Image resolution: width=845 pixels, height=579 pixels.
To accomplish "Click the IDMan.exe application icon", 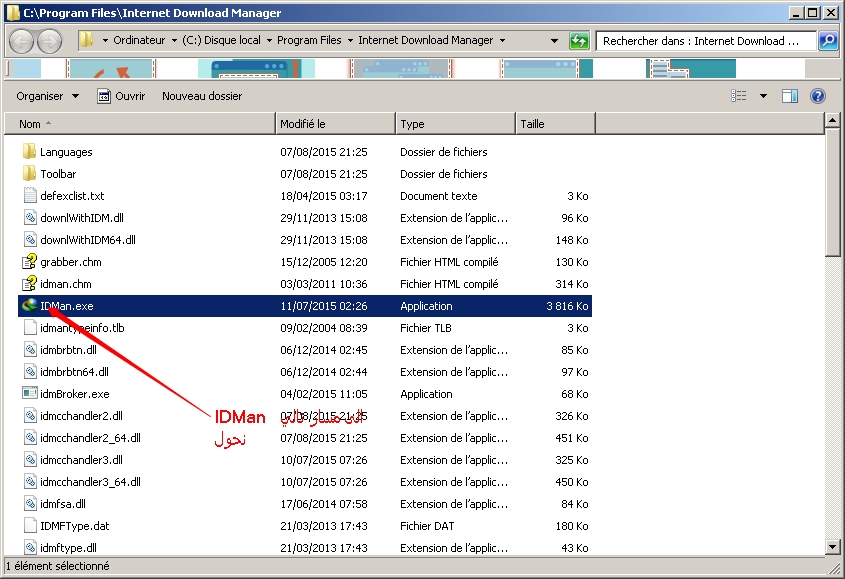I will coord(30,306).
